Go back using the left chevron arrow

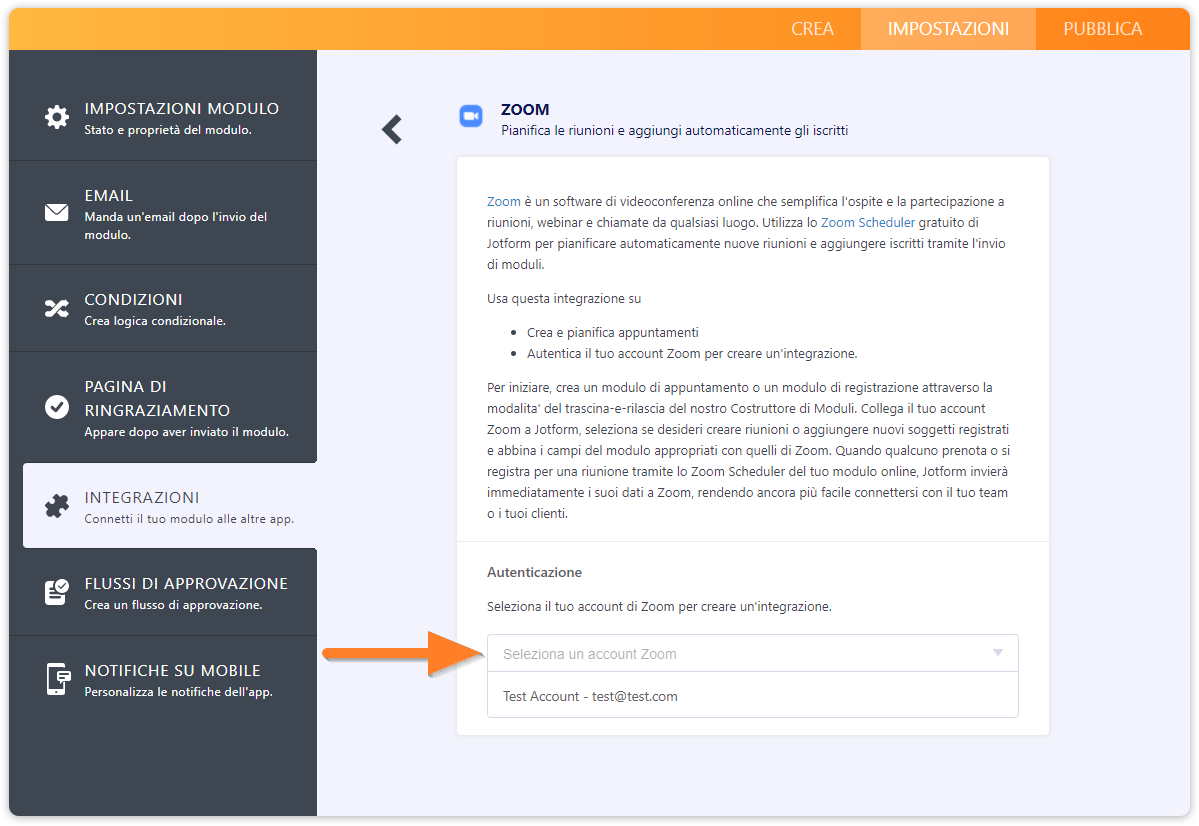pyautogui.click(x=392, y=129)
